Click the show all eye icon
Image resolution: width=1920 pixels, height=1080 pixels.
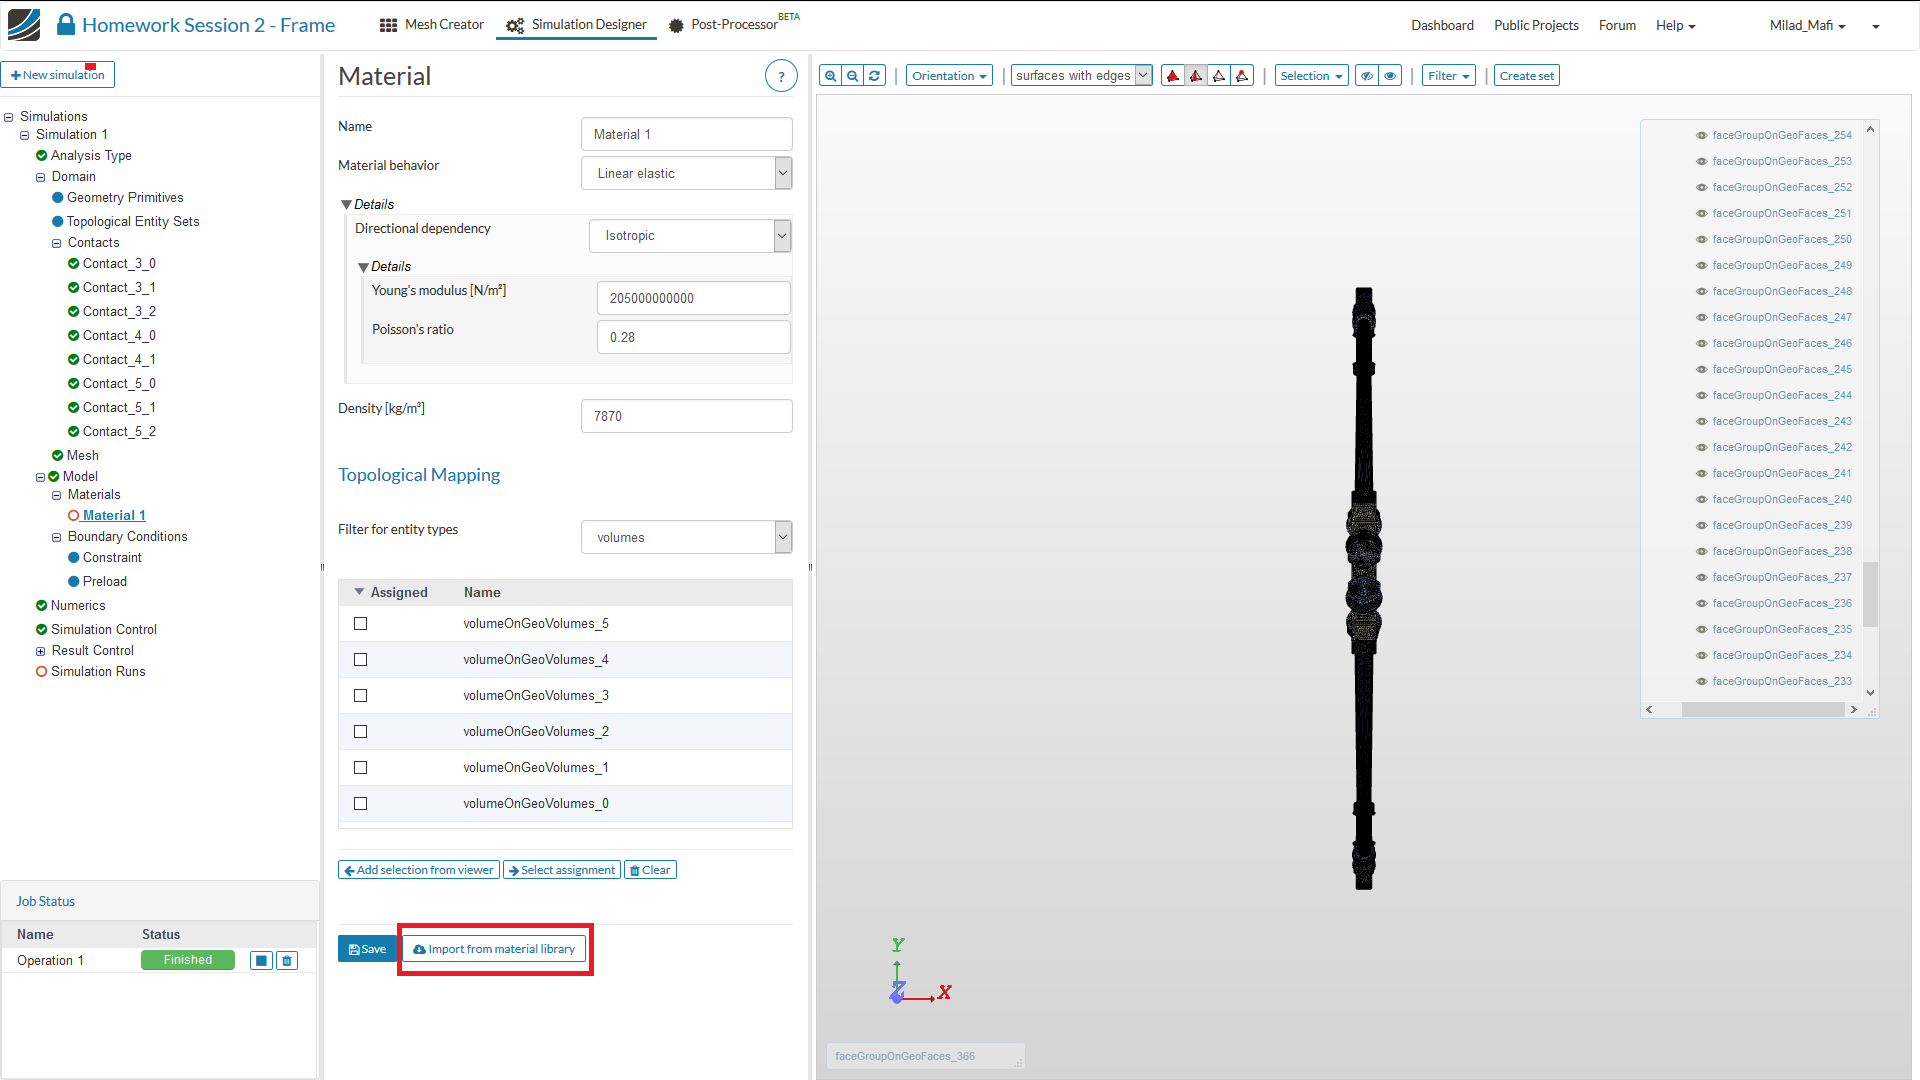pyautogui.click(x=1390, y=76)
